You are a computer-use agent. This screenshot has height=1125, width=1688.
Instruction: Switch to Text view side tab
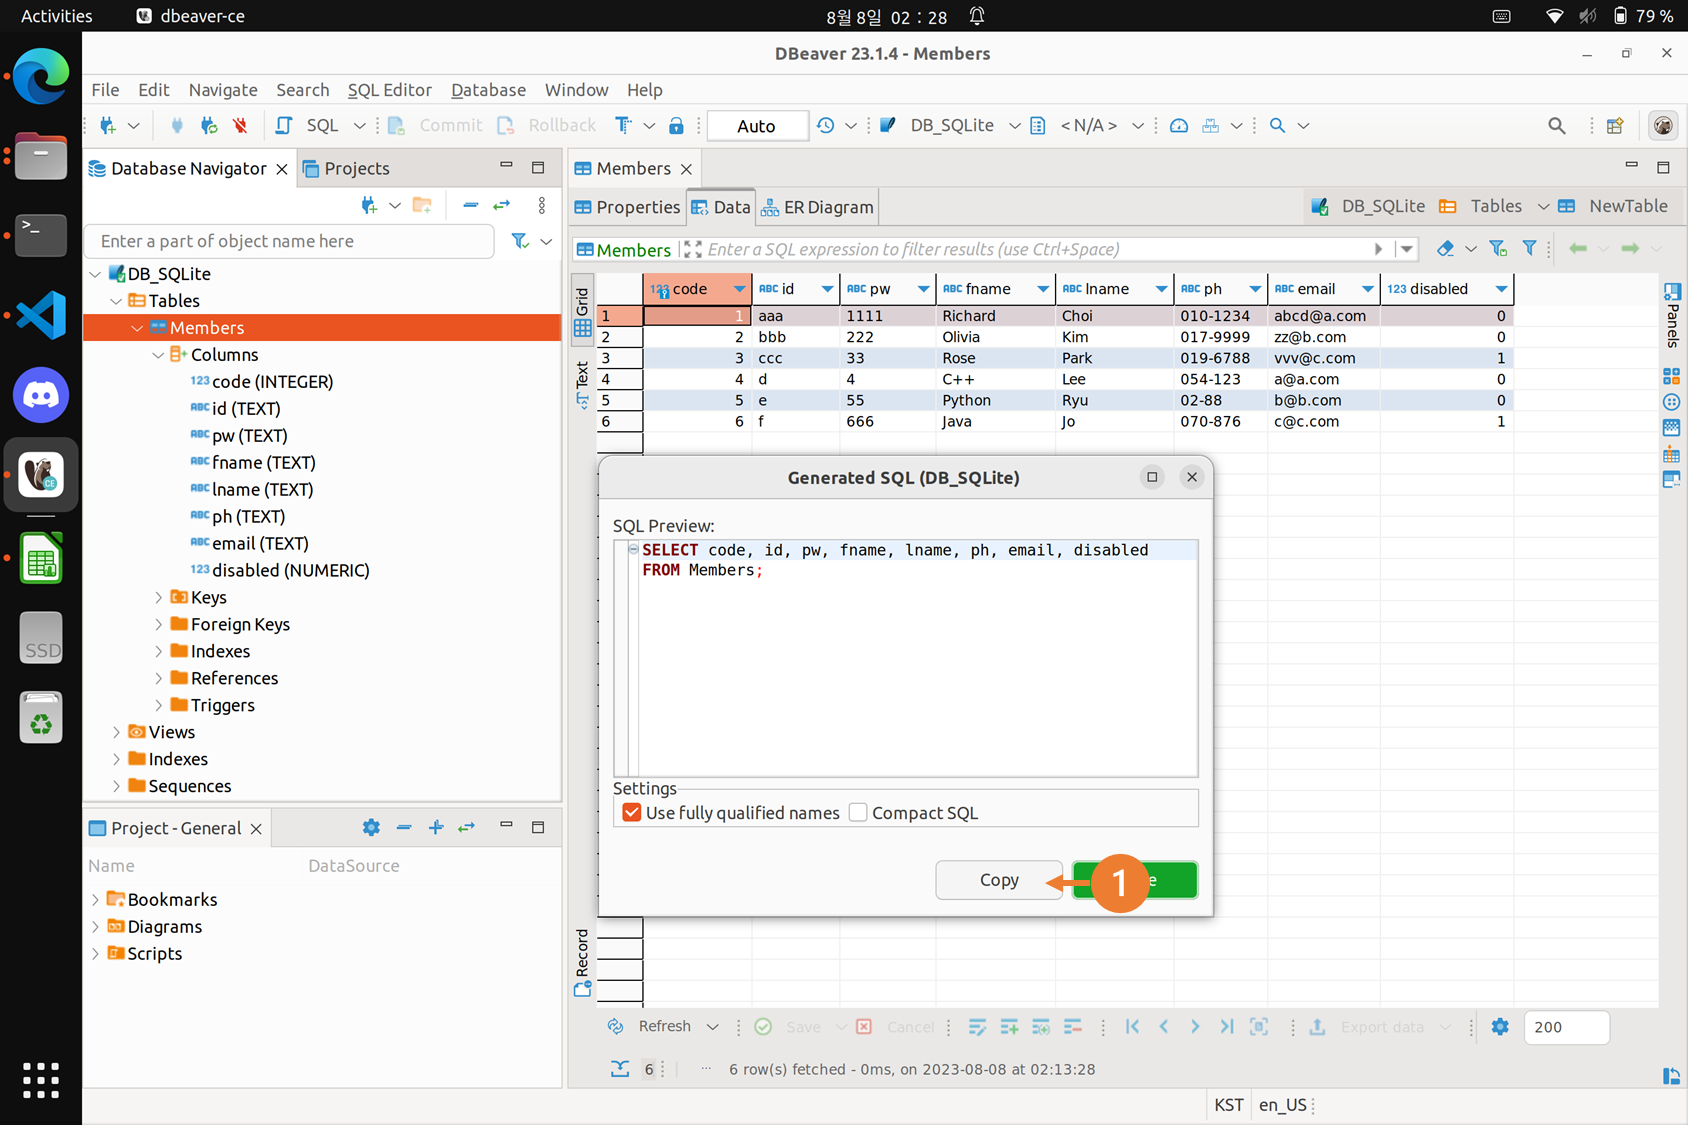[x=582, y=384]
